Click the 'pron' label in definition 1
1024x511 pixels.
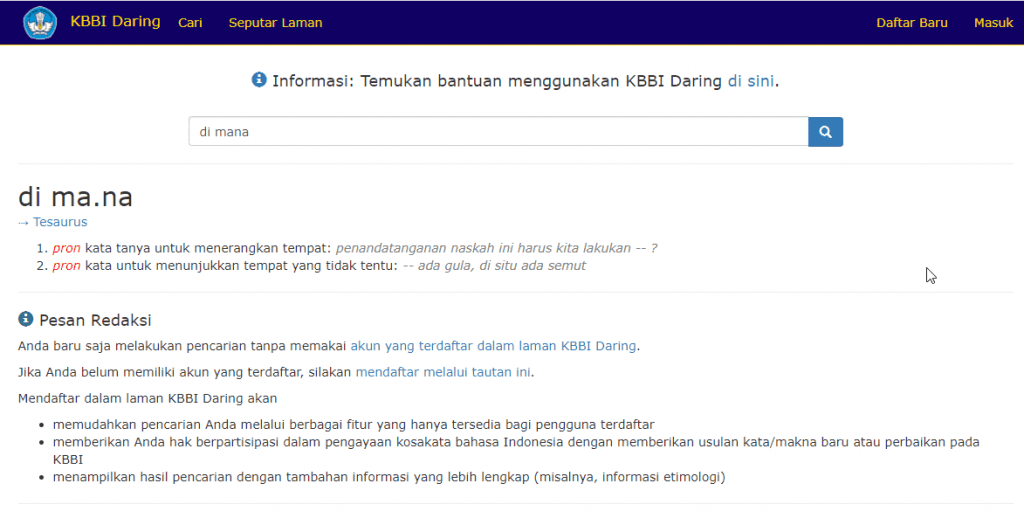67,248
